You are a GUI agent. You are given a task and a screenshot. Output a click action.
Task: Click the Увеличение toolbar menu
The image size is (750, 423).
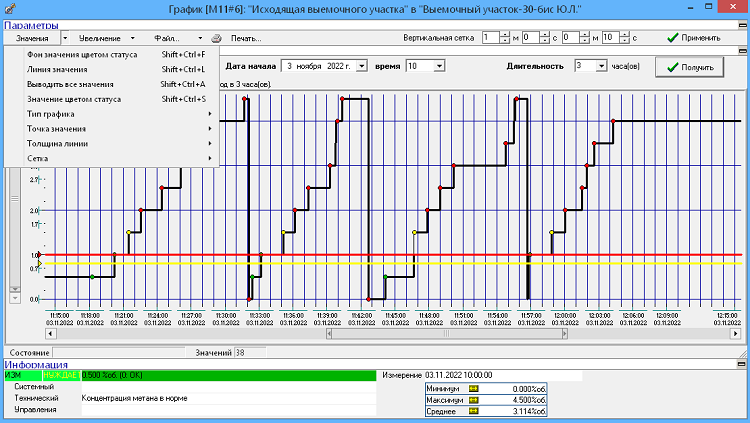point(99,38)
